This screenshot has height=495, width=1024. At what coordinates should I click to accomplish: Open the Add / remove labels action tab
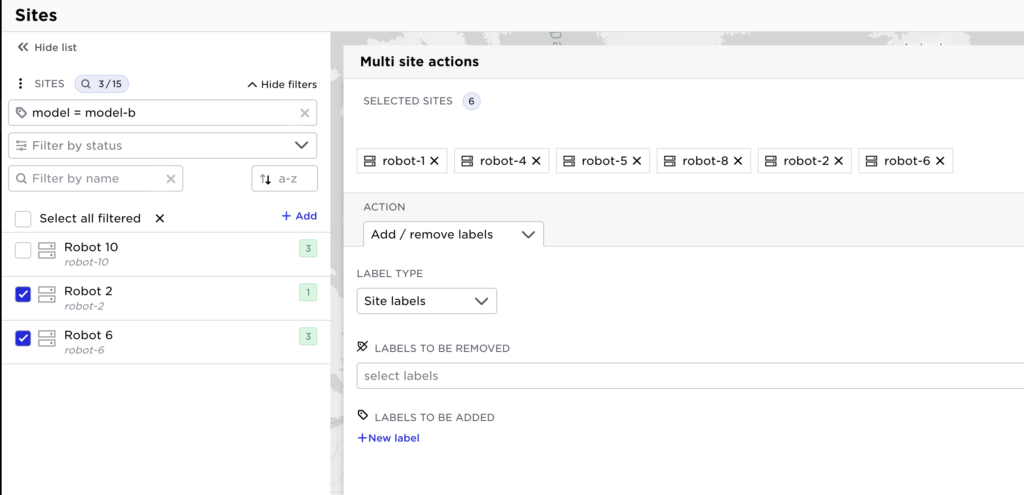click(x=453, y=235)
